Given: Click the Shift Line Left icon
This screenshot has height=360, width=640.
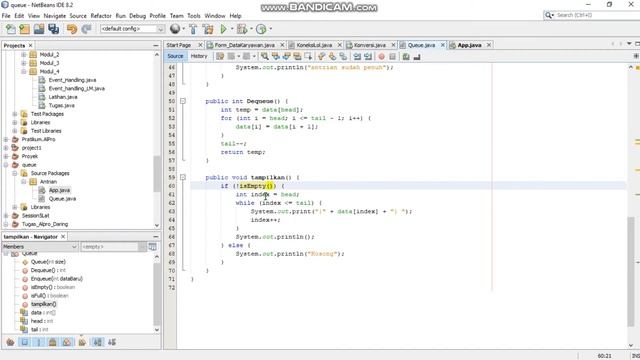Looking at the screenshot, I should tap(357, 56).
